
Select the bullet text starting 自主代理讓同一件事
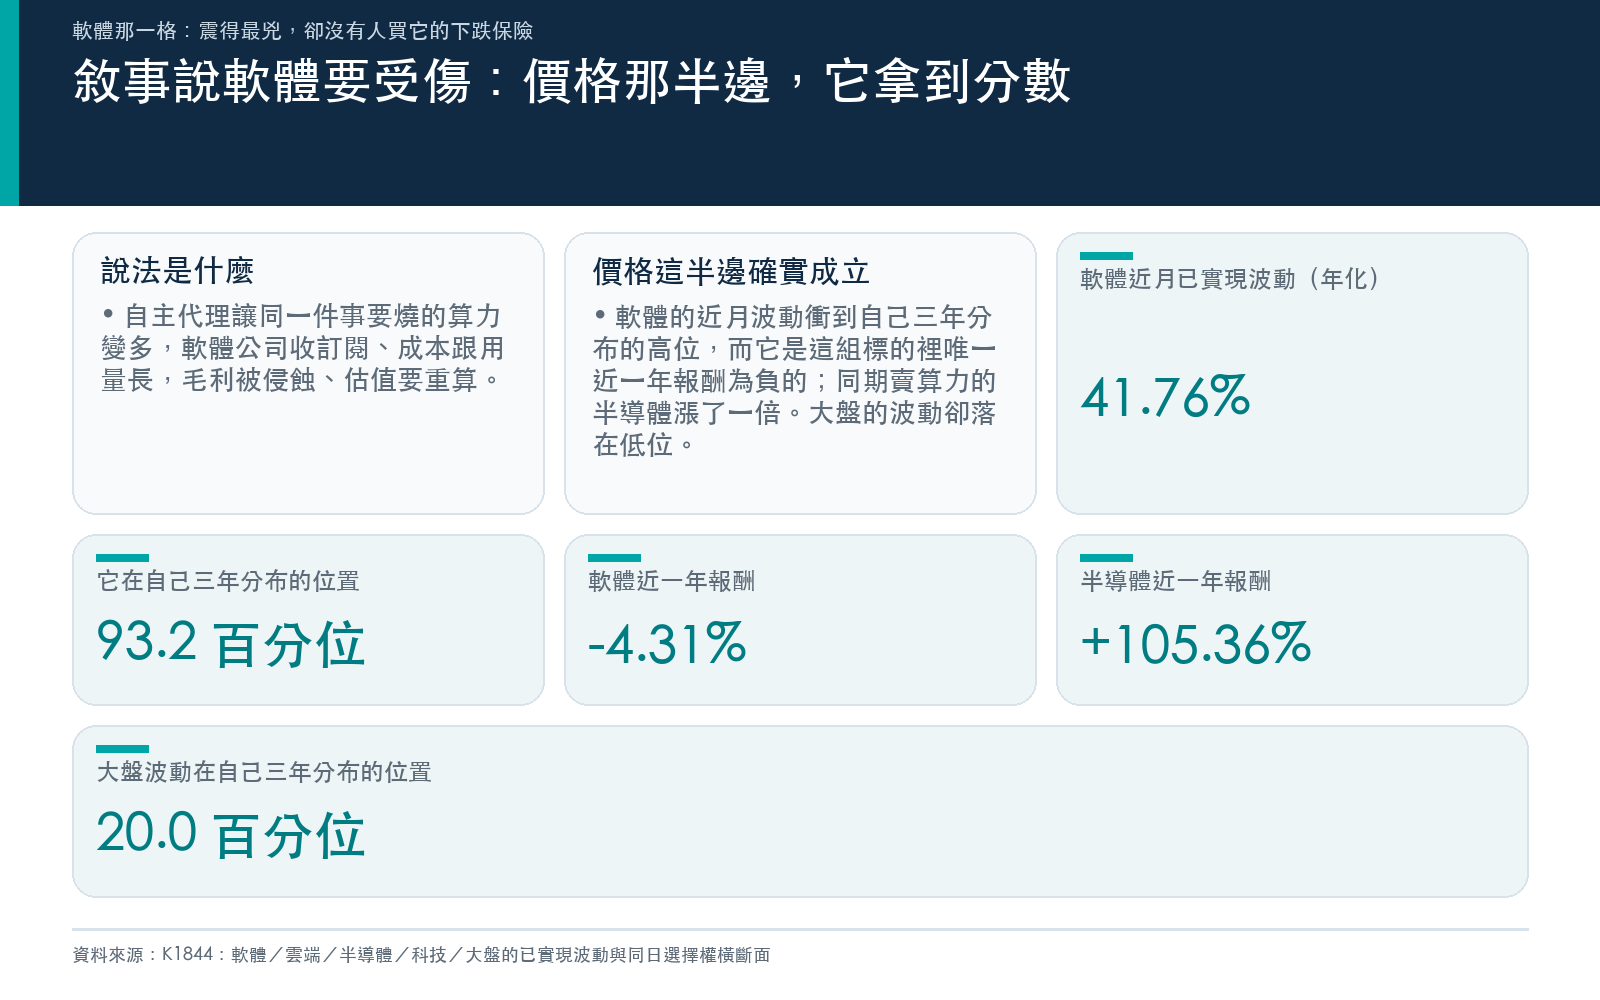(302, 348)
